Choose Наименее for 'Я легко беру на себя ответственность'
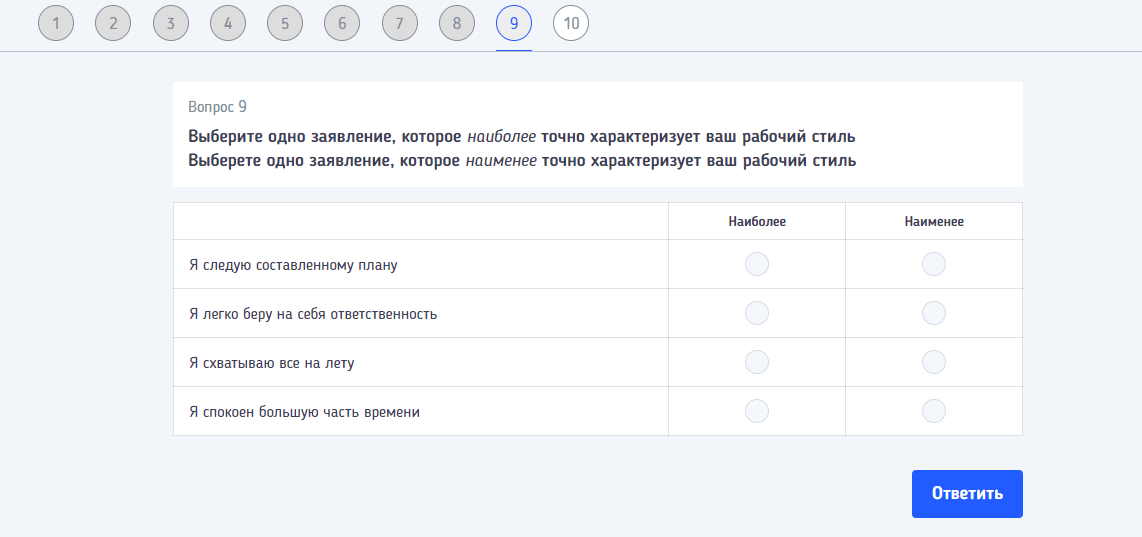The height and width of the screenshot is (537, 1142). (933, 313)
